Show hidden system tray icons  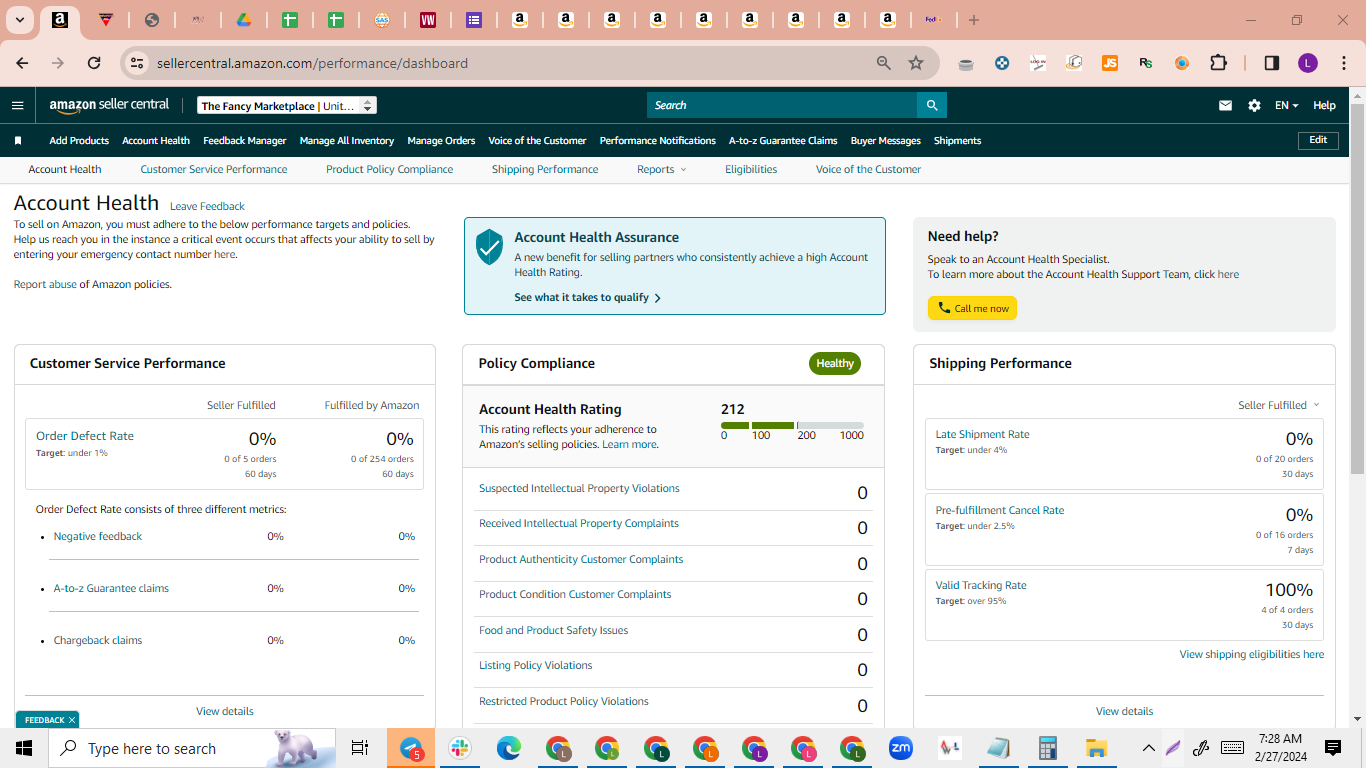coord(1148,748)
